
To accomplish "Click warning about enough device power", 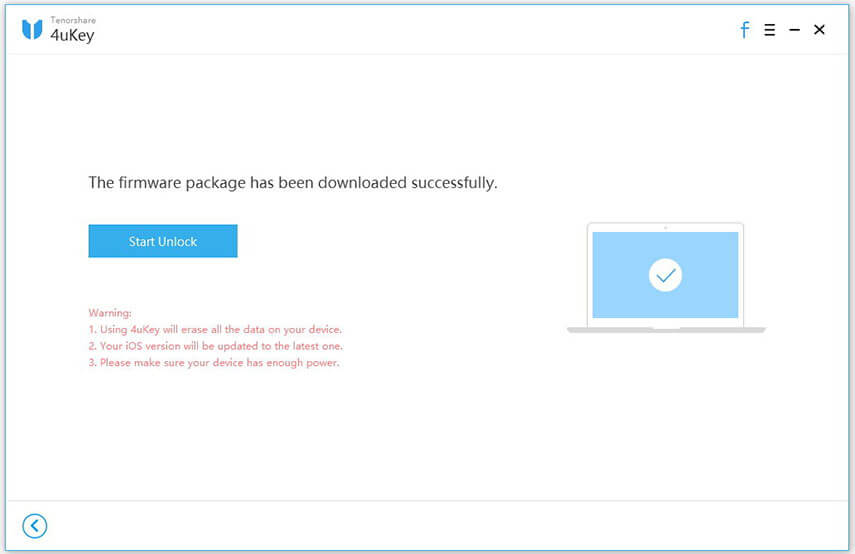I will point(214,363).
